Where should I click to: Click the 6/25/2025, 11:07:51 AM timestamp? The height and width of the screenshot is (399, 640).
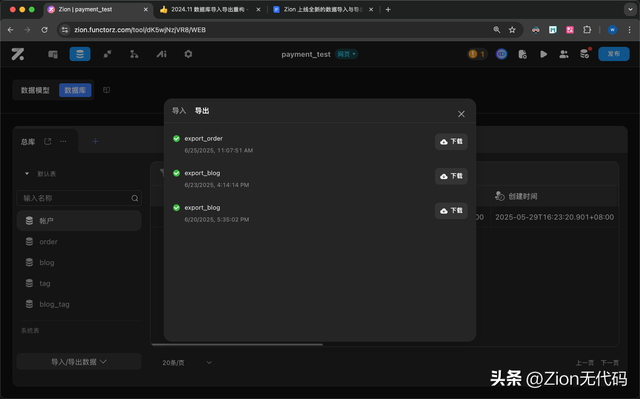(218, 151)
